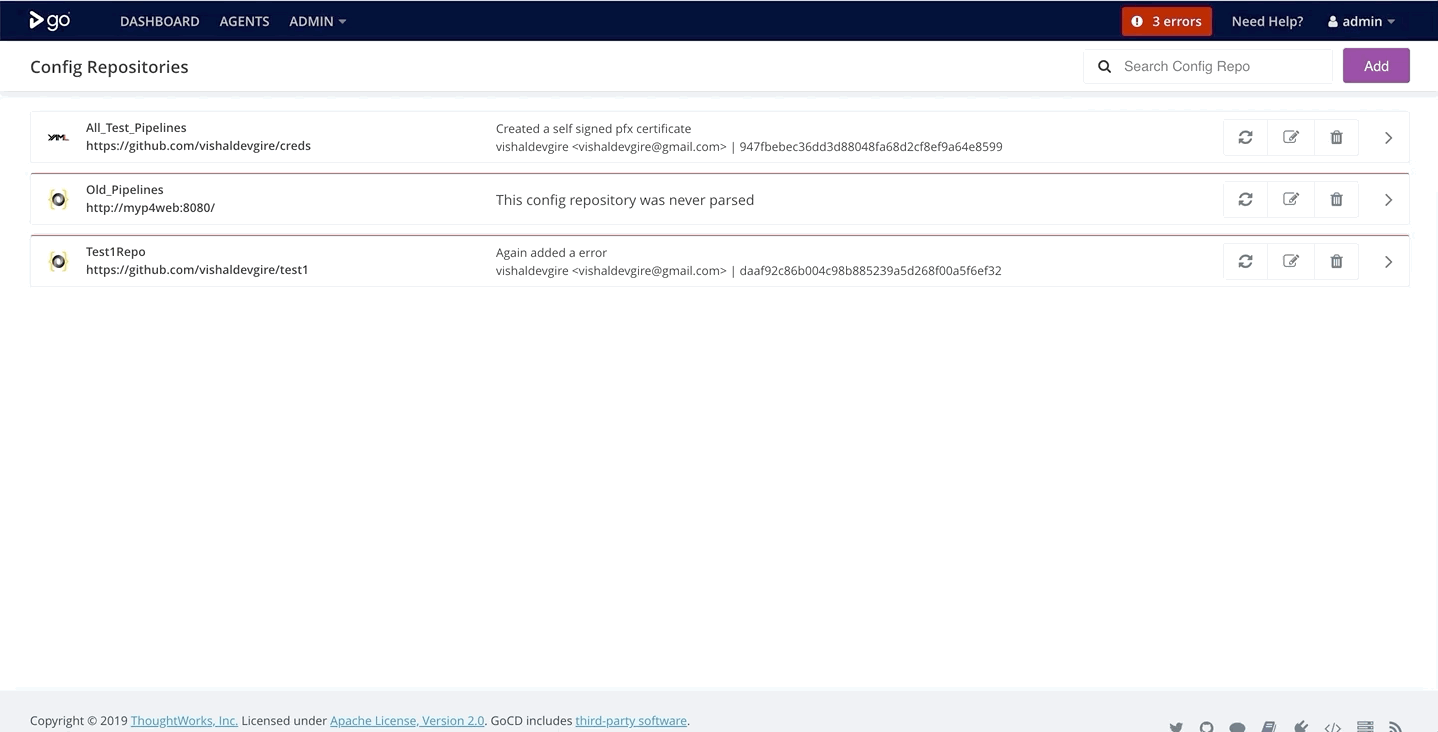Open the RSS feed footer icon
1438x732 pixels.
point(1396,728)
